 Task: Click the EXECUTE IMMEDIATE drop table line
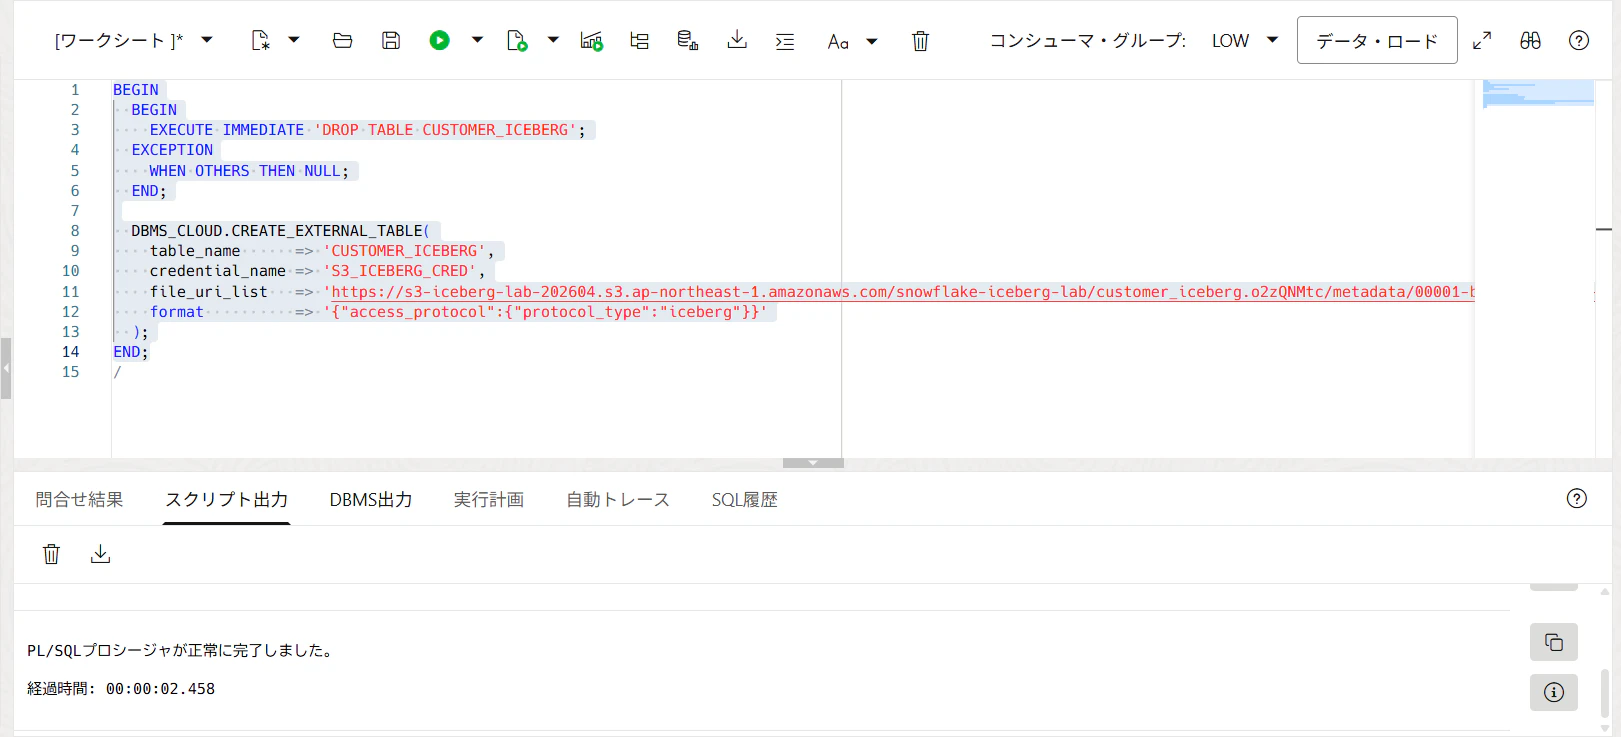coord(367,130)
